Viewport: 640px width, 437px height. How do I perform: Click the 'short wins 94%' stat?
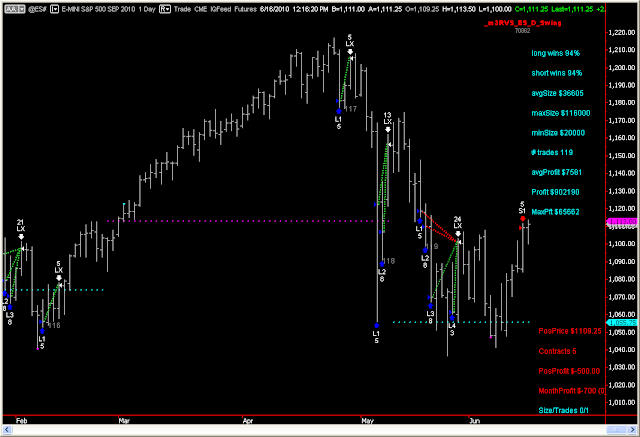point(556,73)
